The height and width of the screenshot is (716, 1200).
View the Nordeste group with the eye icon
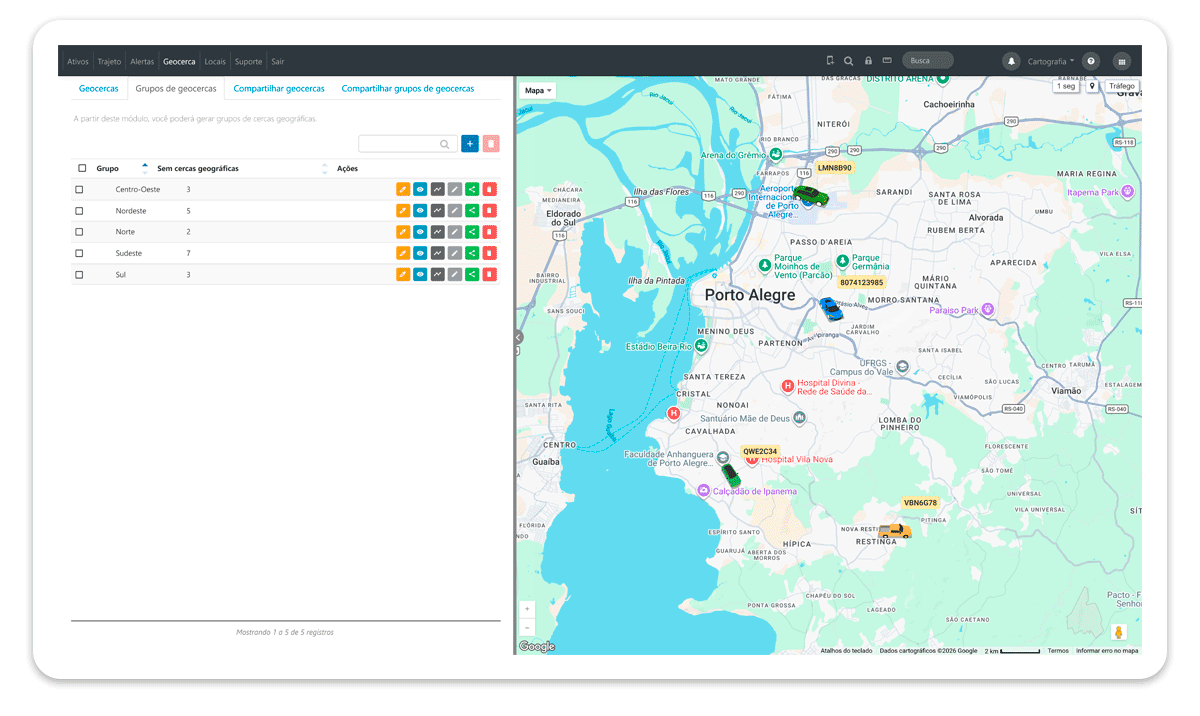pyautogui.click(x=420, y=211)
